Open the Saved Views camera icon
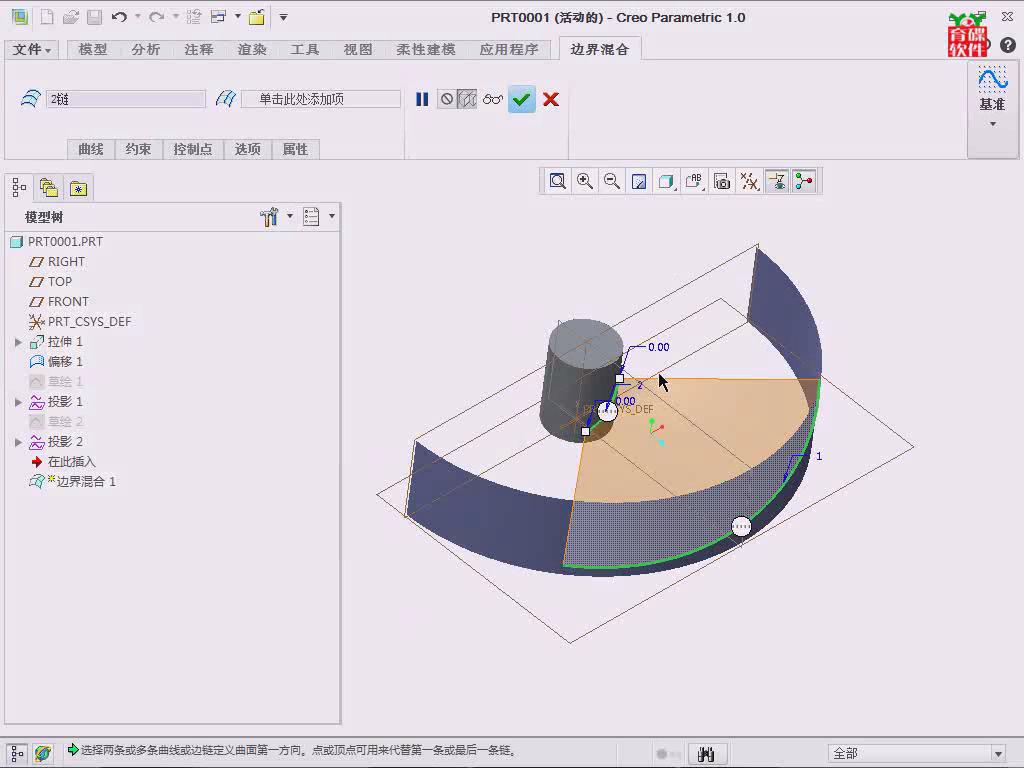 click(x=722, y=181)
